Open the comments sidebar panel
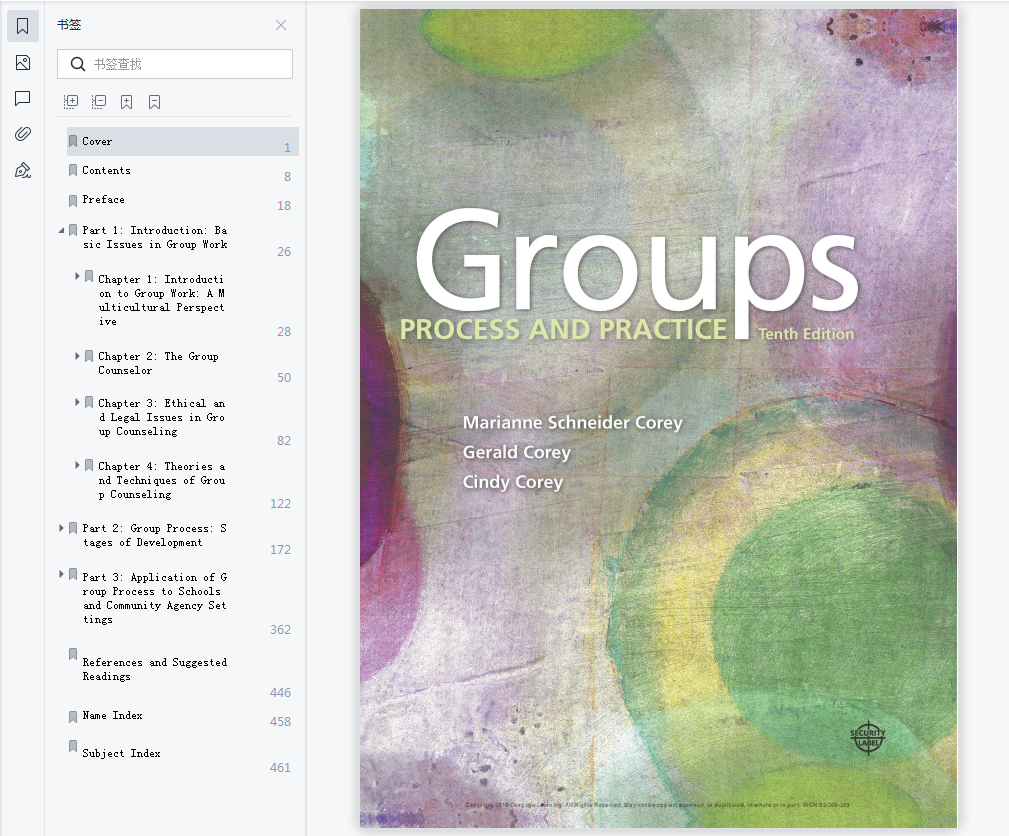The image size is (1009, 836). pos(23,98)
